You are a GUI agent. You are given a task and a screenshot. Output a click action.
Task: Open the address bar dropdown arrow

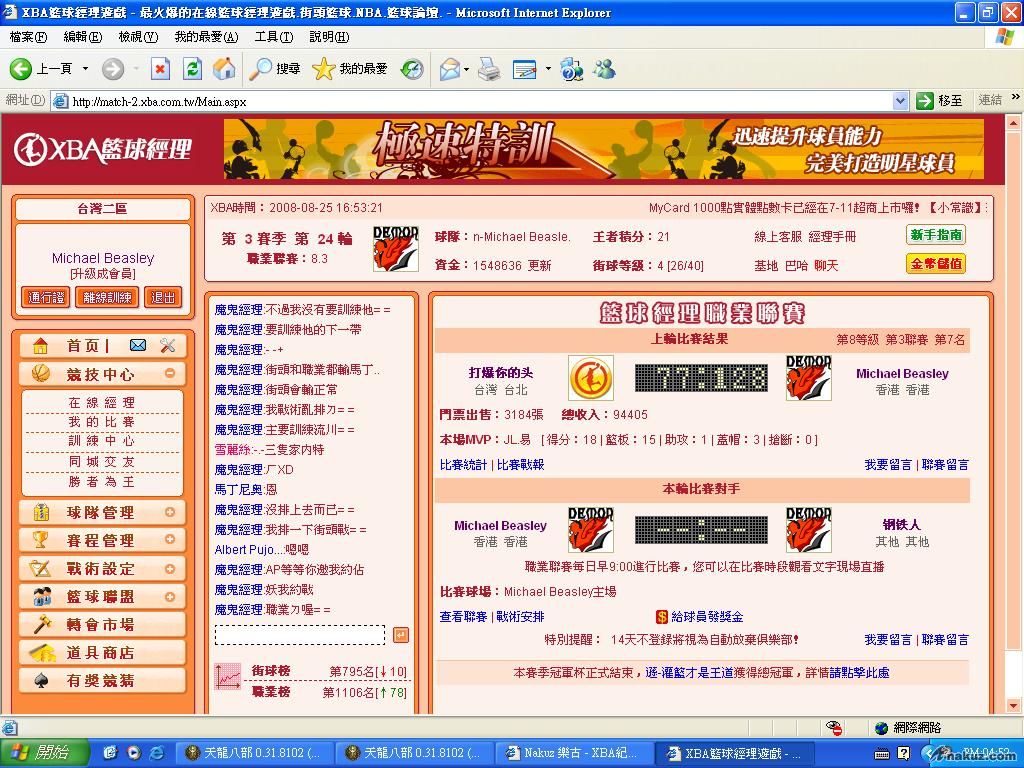(900, 100)
